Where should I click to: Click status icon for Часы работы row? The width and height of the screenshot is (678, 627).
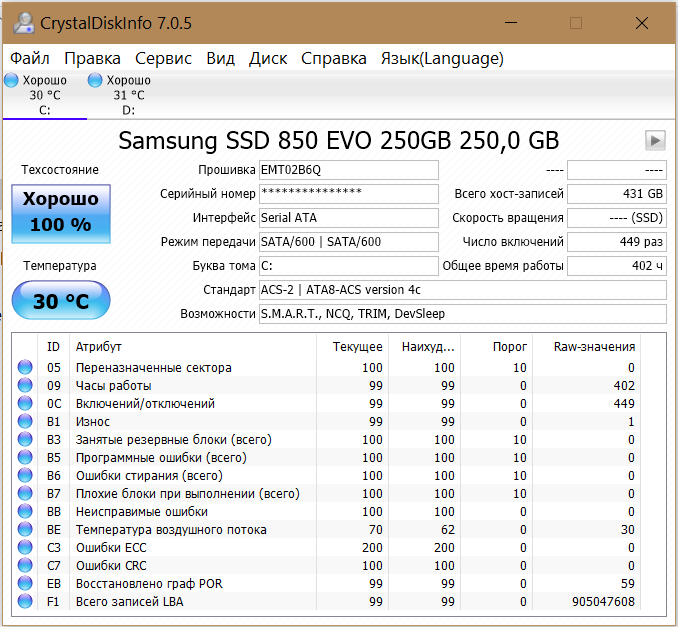point(25,385)
